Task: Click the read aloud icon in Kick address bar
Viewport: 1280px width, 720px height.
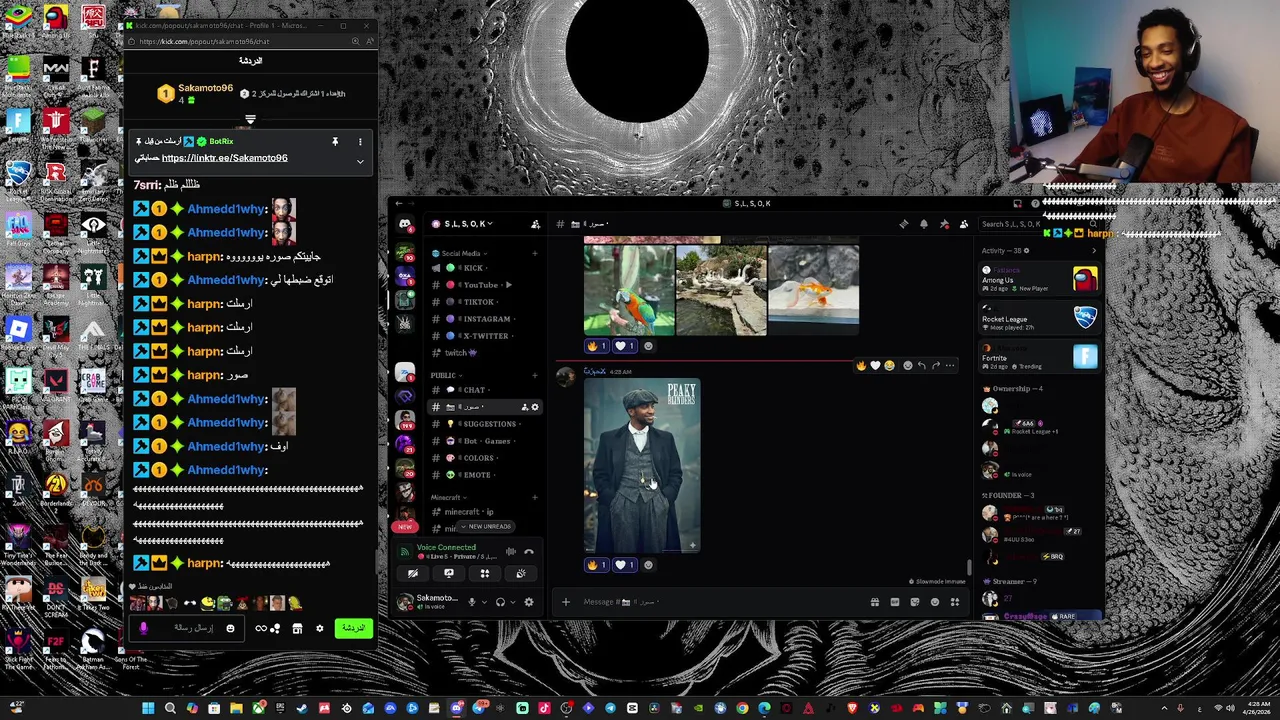Action: 369,42
